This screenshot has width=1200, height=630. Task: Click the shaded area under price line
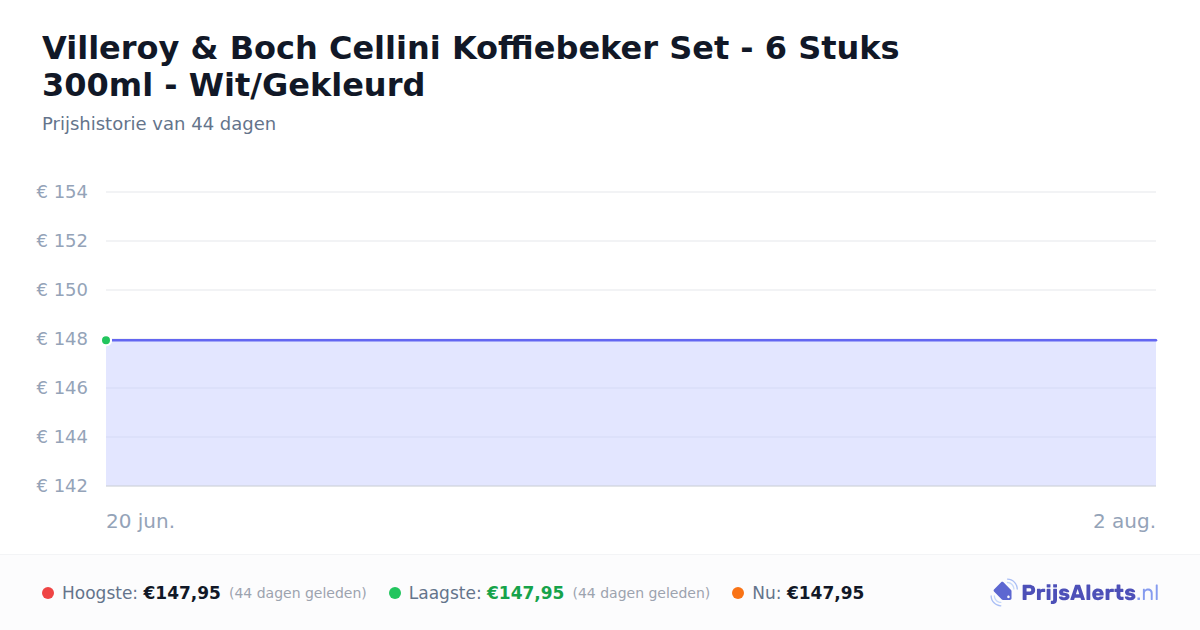point(631,414)
